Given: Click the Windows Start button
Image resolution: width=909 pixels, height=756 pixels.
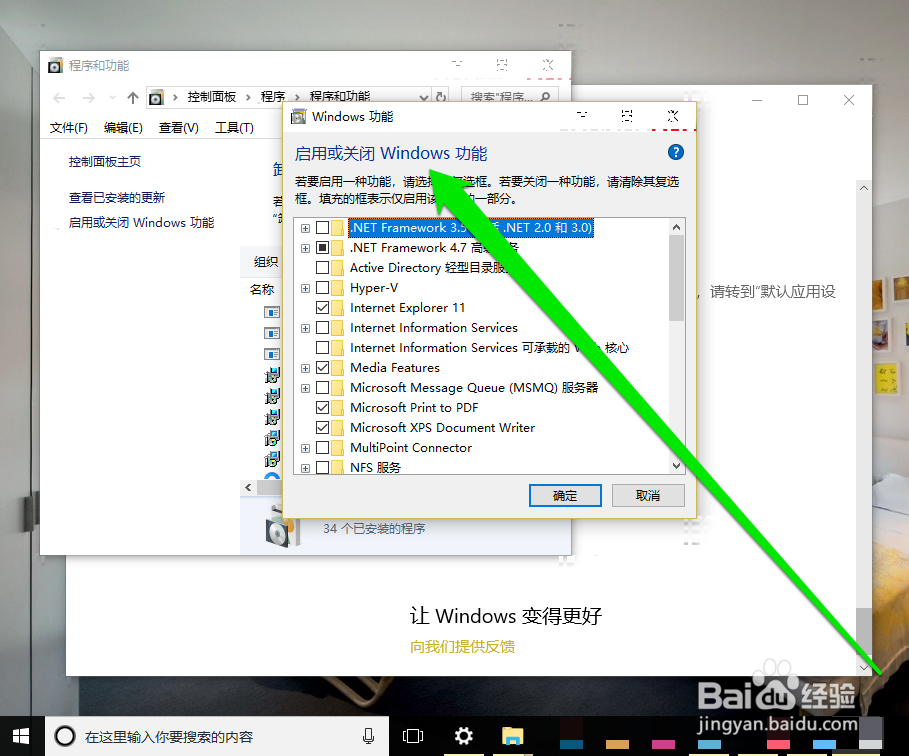Looking at the screenshot, I should point(20,735).
